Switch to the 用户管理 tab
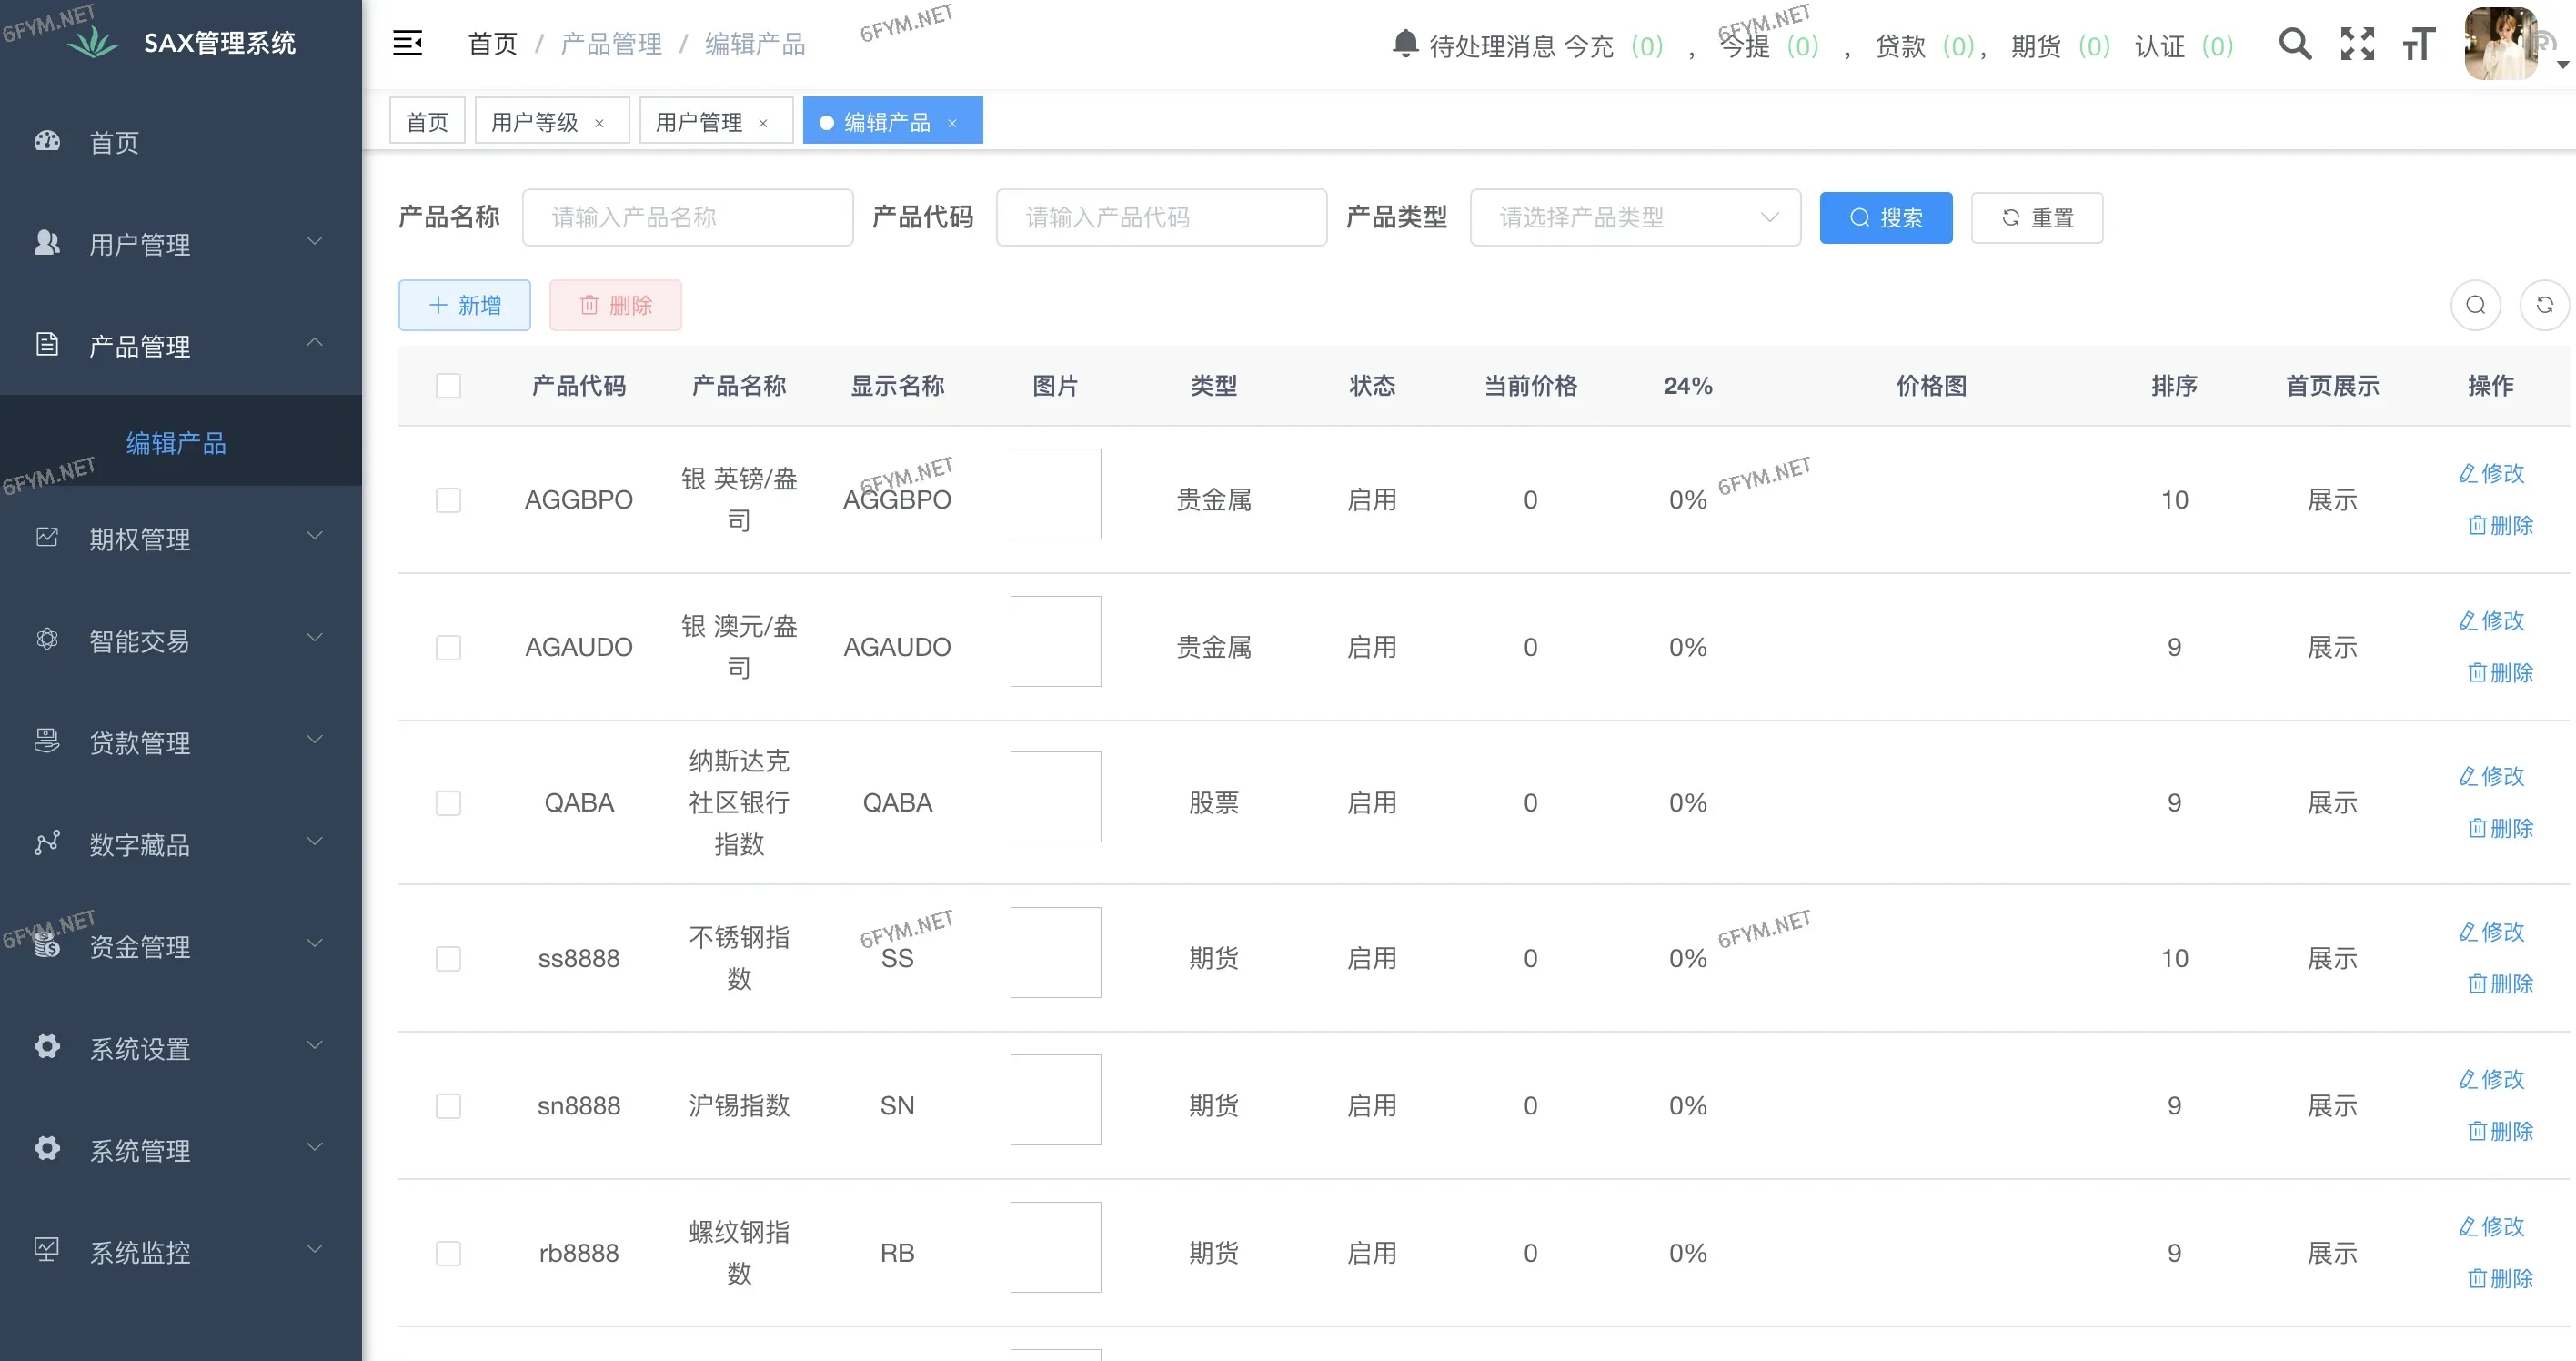Viewport: 2576px width, 1361px height. (699, 122)
